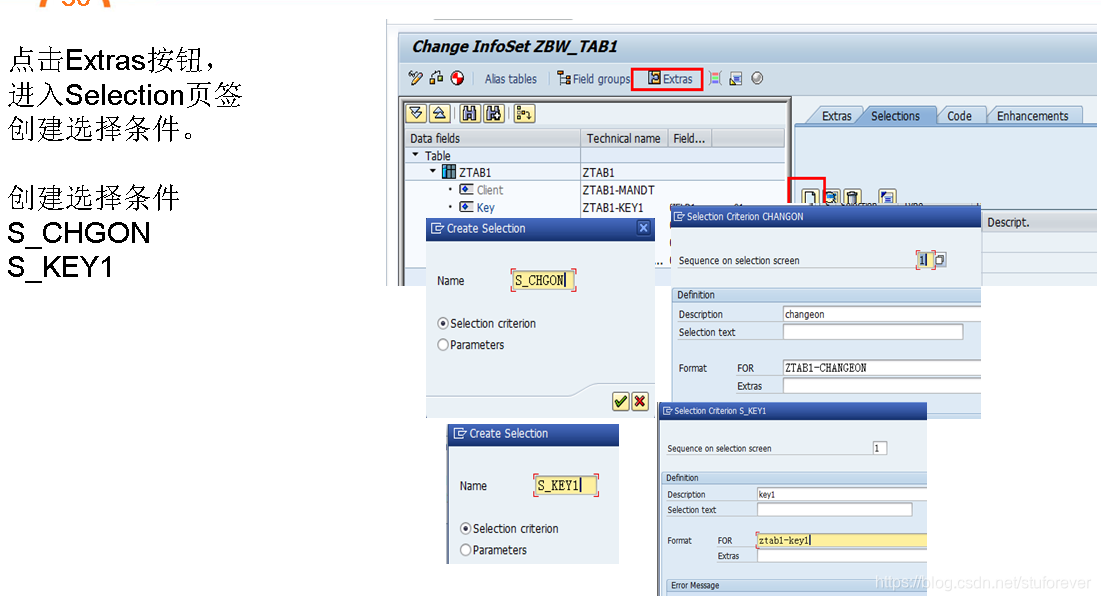Click title bar icon of S_KEY1 Create Selection
The height and width of the screenshot is (601, 1101).
pos(460,433)
